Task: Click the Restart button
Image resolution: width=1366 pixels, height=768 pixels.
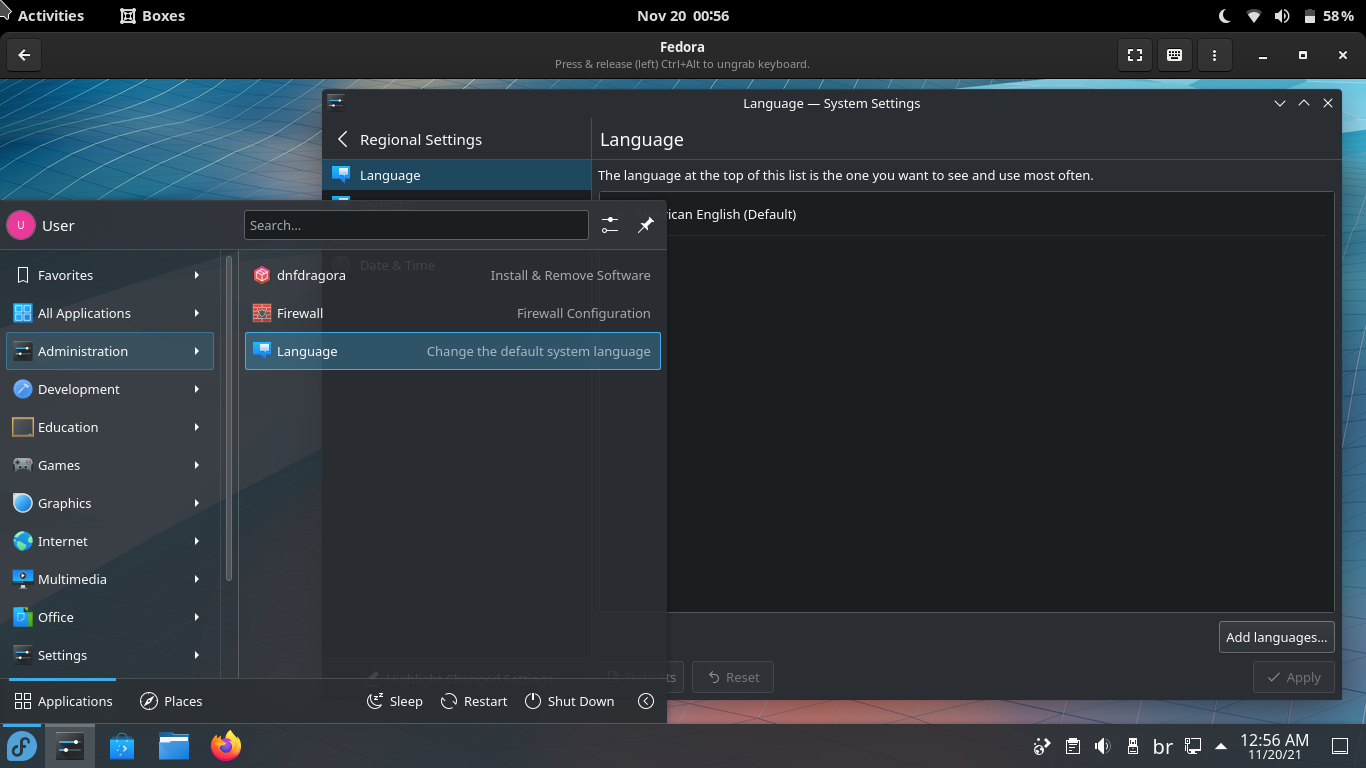Action: click(x=474, y=701)
